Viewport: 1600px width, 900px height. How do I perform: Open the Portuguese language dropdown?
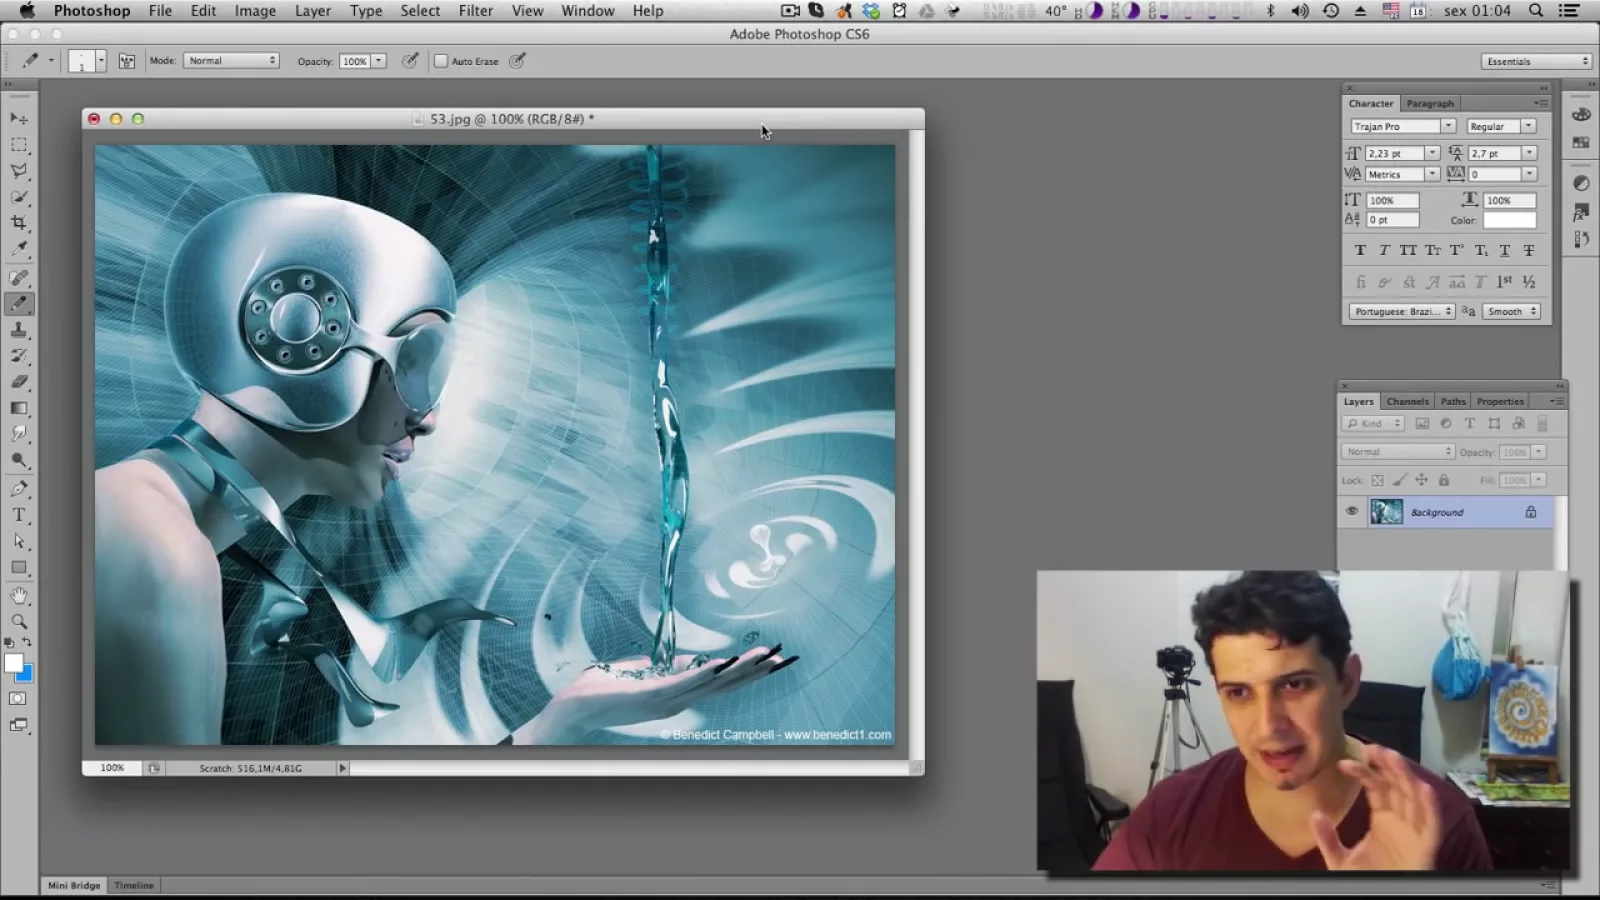point(1402,311)
